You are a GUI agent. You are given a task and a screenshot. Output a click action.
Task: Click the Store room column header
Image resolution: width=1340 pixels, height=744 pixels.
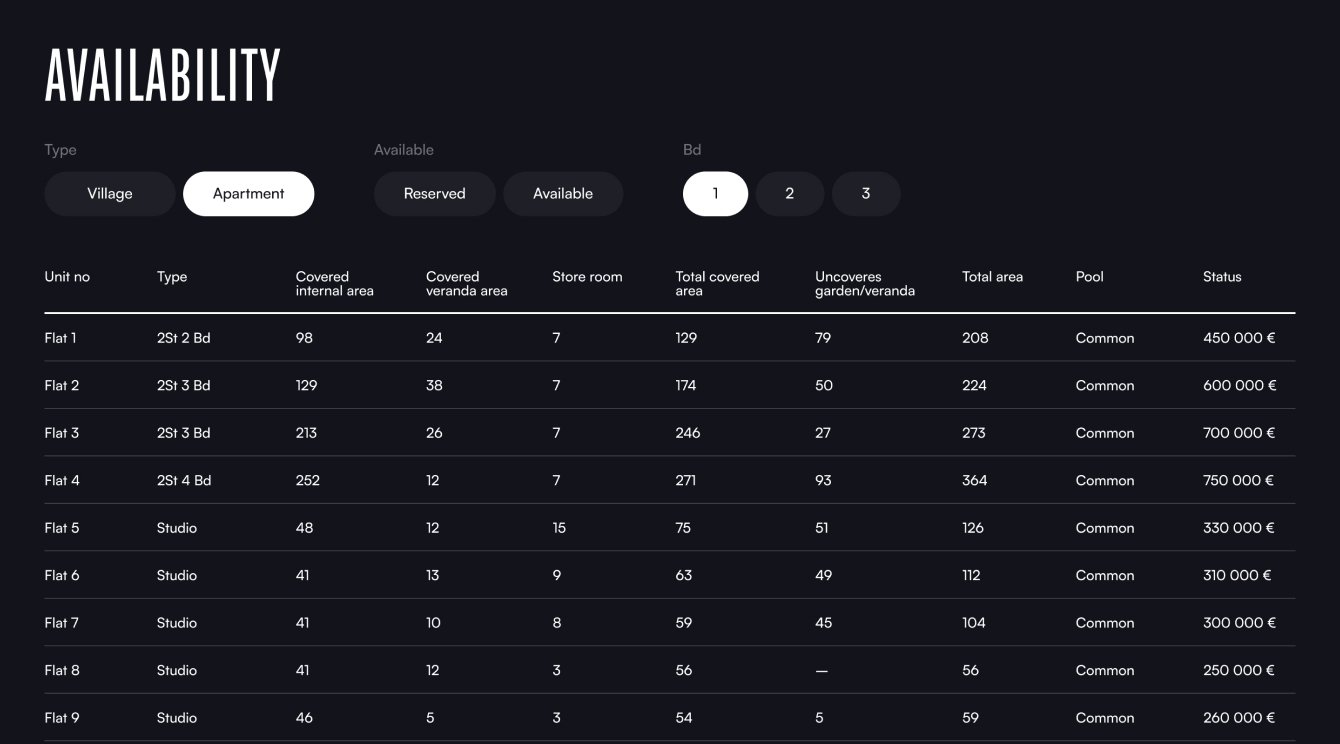pyautogui.click(x=587, y=277)
